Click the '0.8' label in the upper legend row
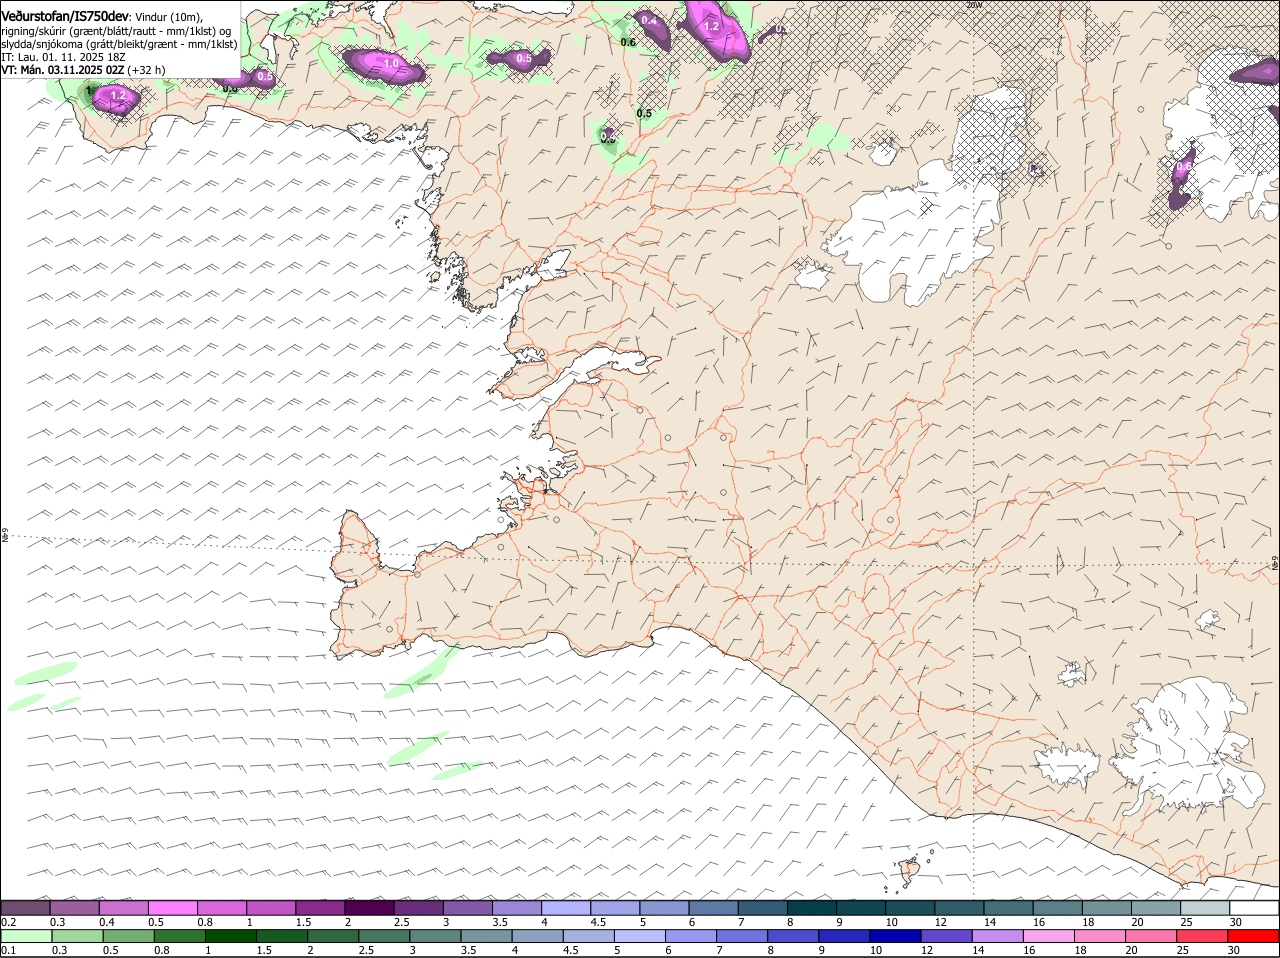 click(206, 922)
